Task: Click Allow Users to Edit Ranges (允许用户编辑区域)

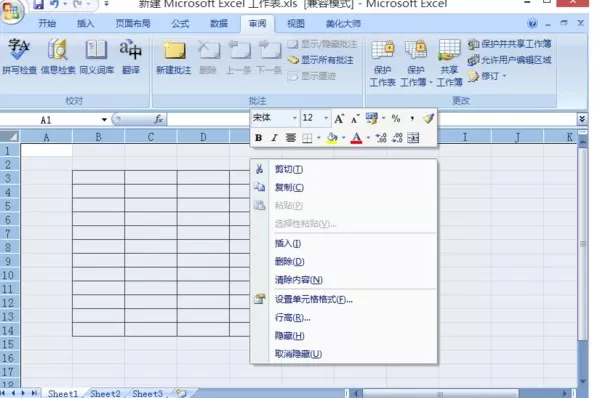Action: tap(510, 60)
